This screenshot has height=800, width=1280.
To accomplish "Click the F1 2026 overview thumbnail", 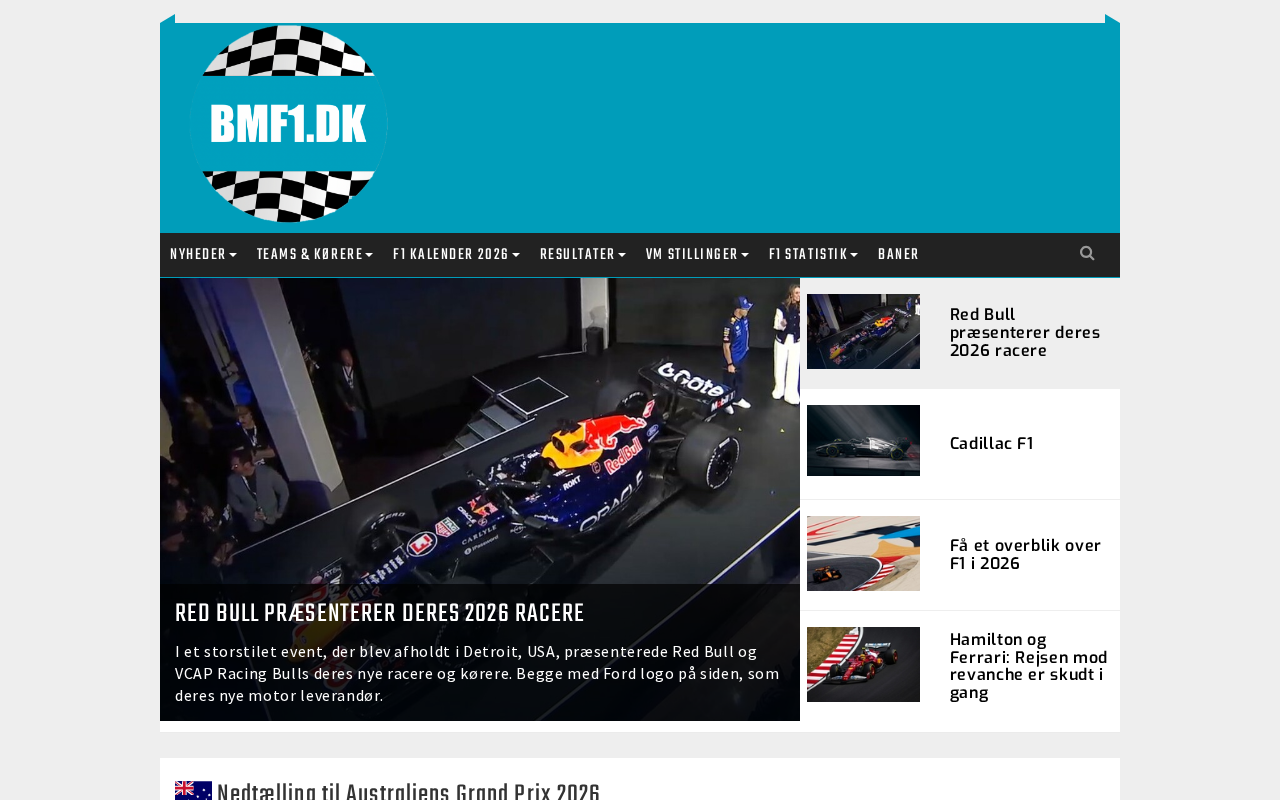I will [x=863, y=554].
